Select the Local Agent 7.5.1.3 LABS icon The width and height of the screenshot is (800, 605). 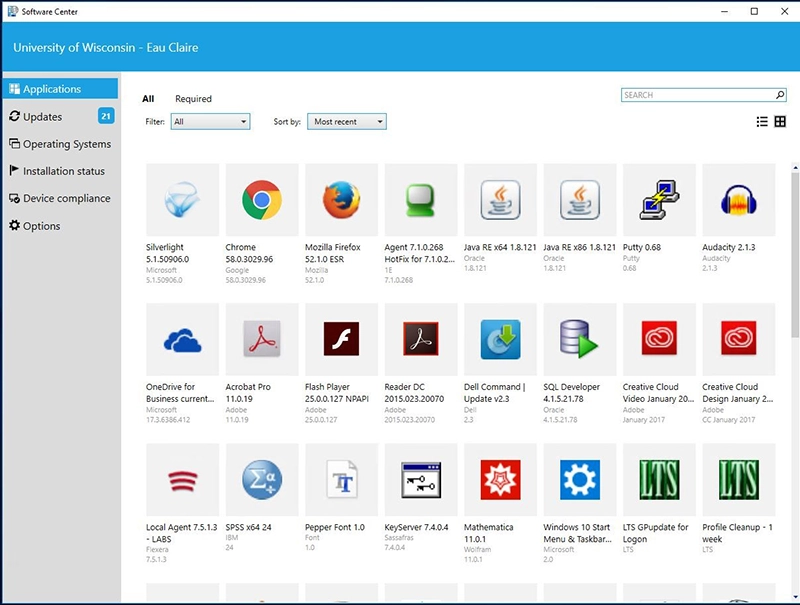tap(182, 480)
